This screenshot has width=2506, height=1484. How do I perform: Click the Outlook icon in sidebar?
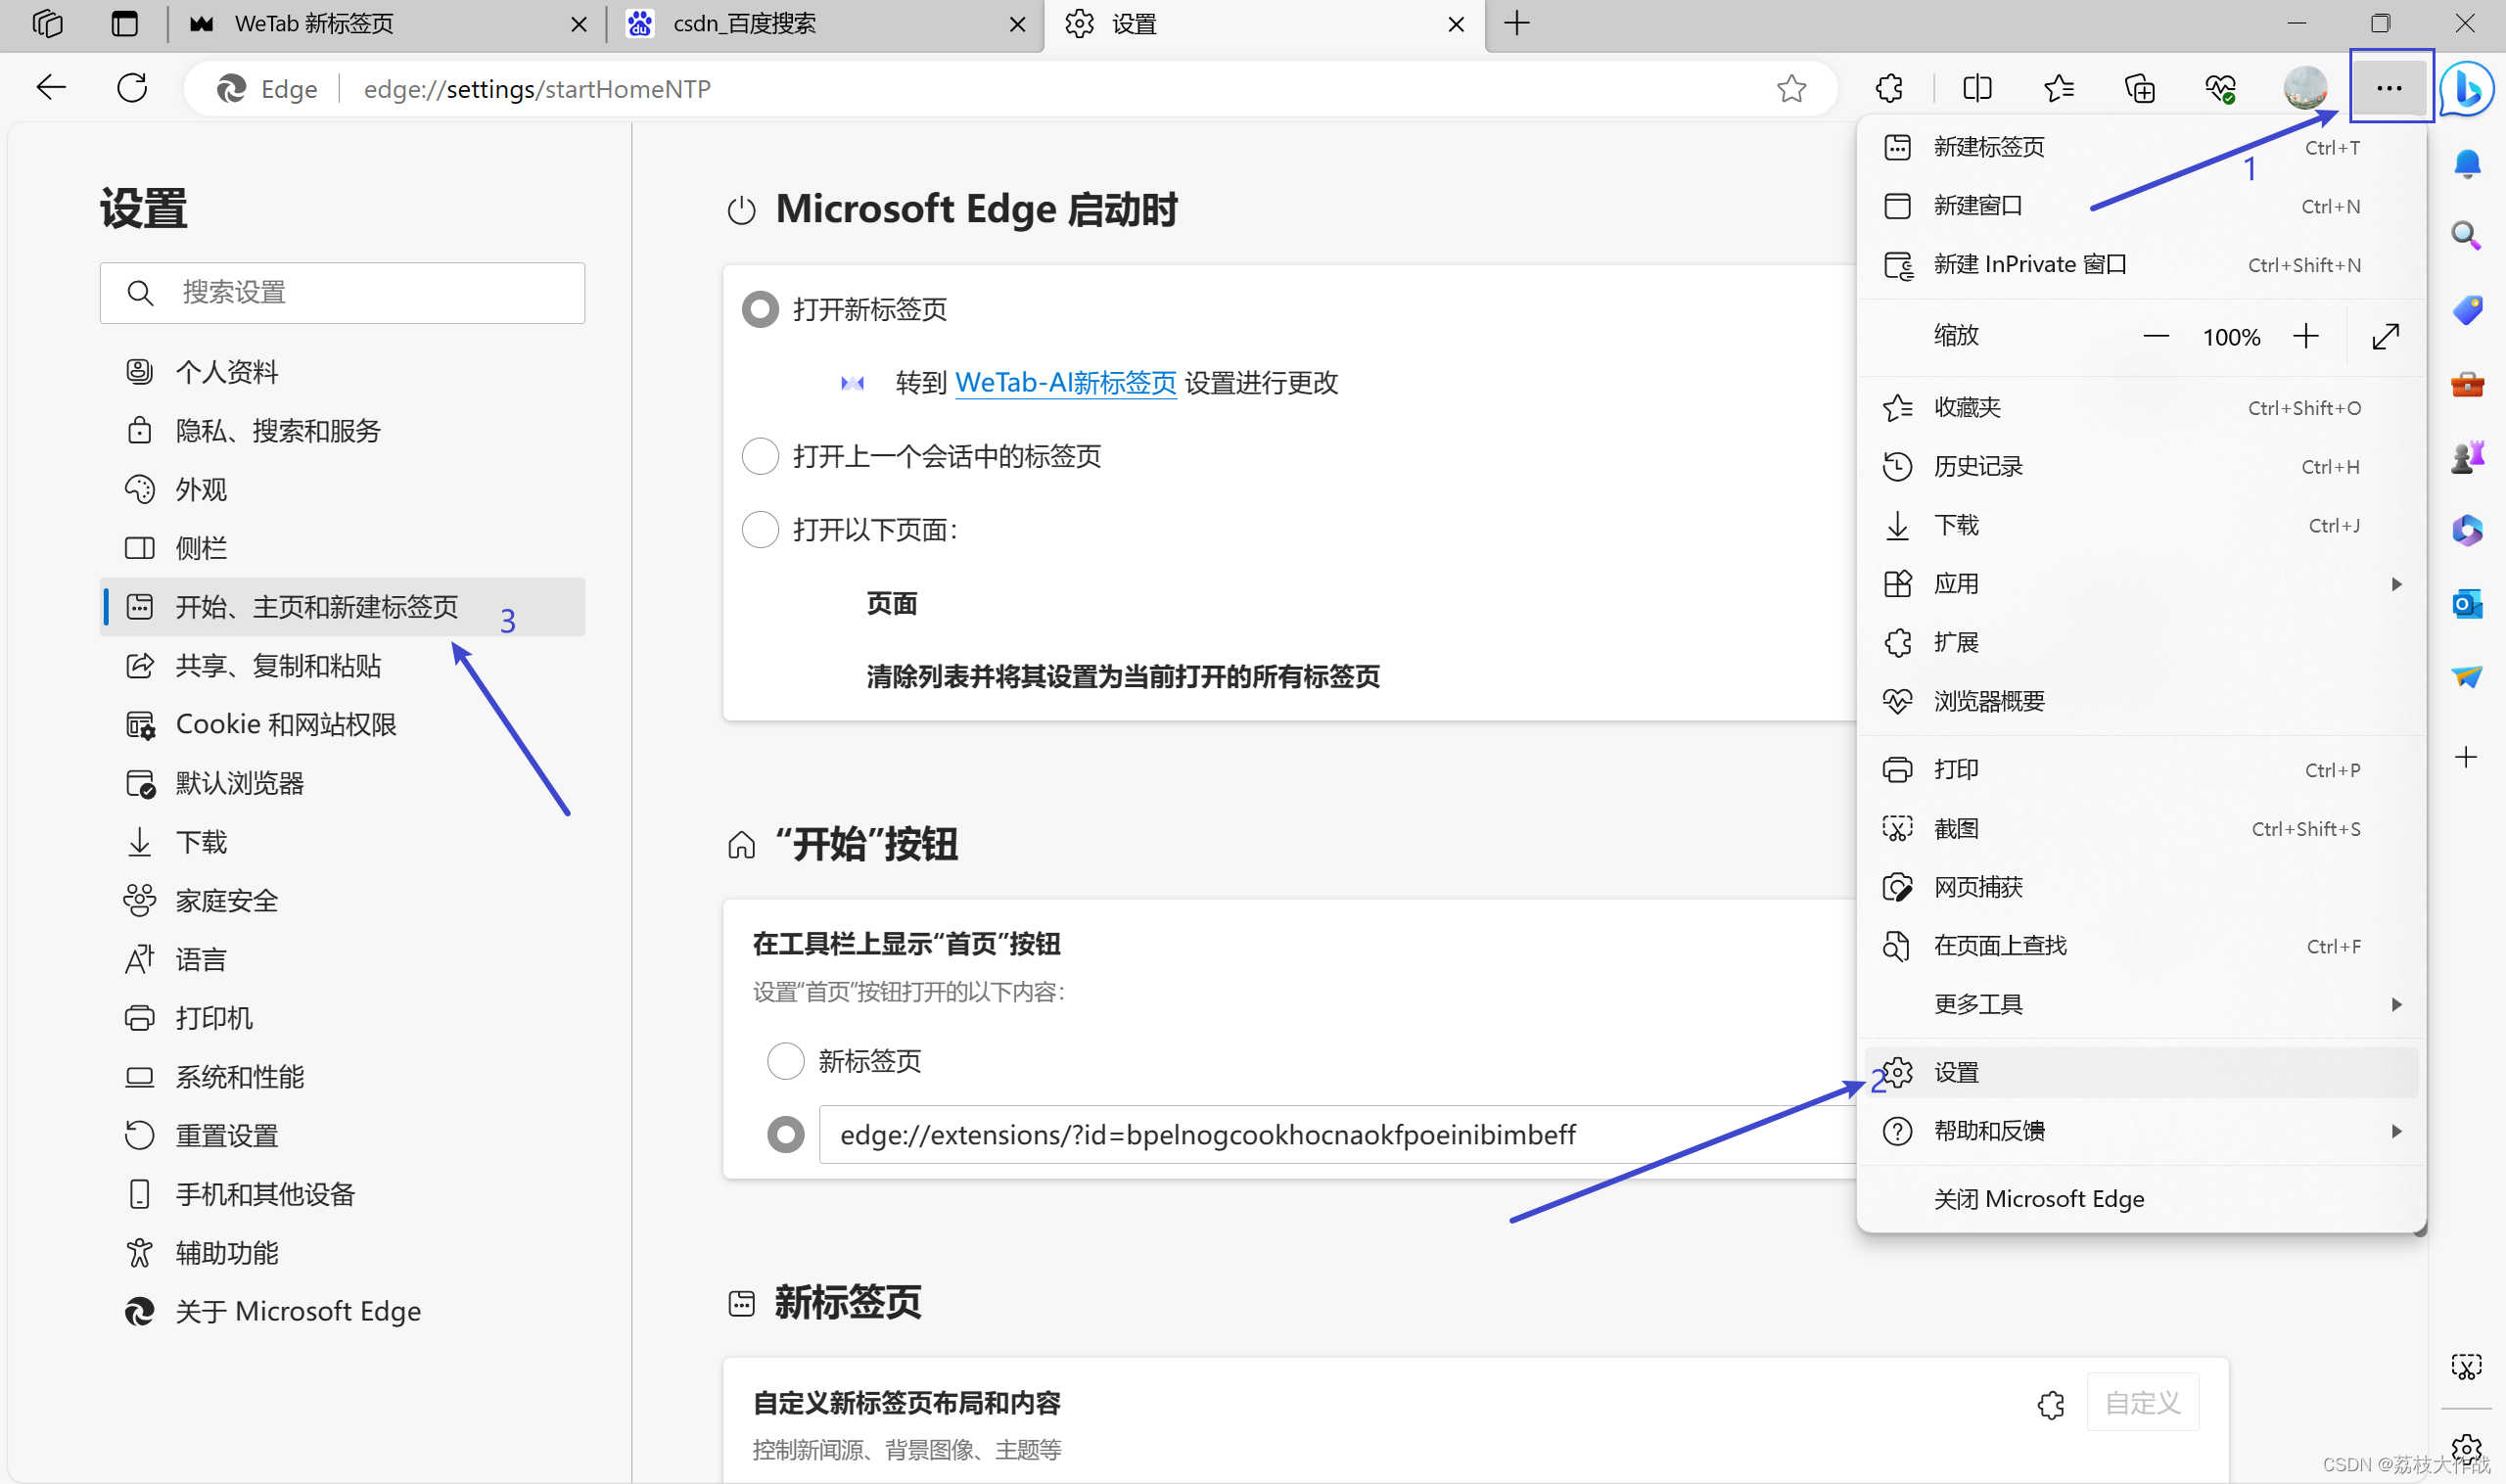[x=2467, y=604]
